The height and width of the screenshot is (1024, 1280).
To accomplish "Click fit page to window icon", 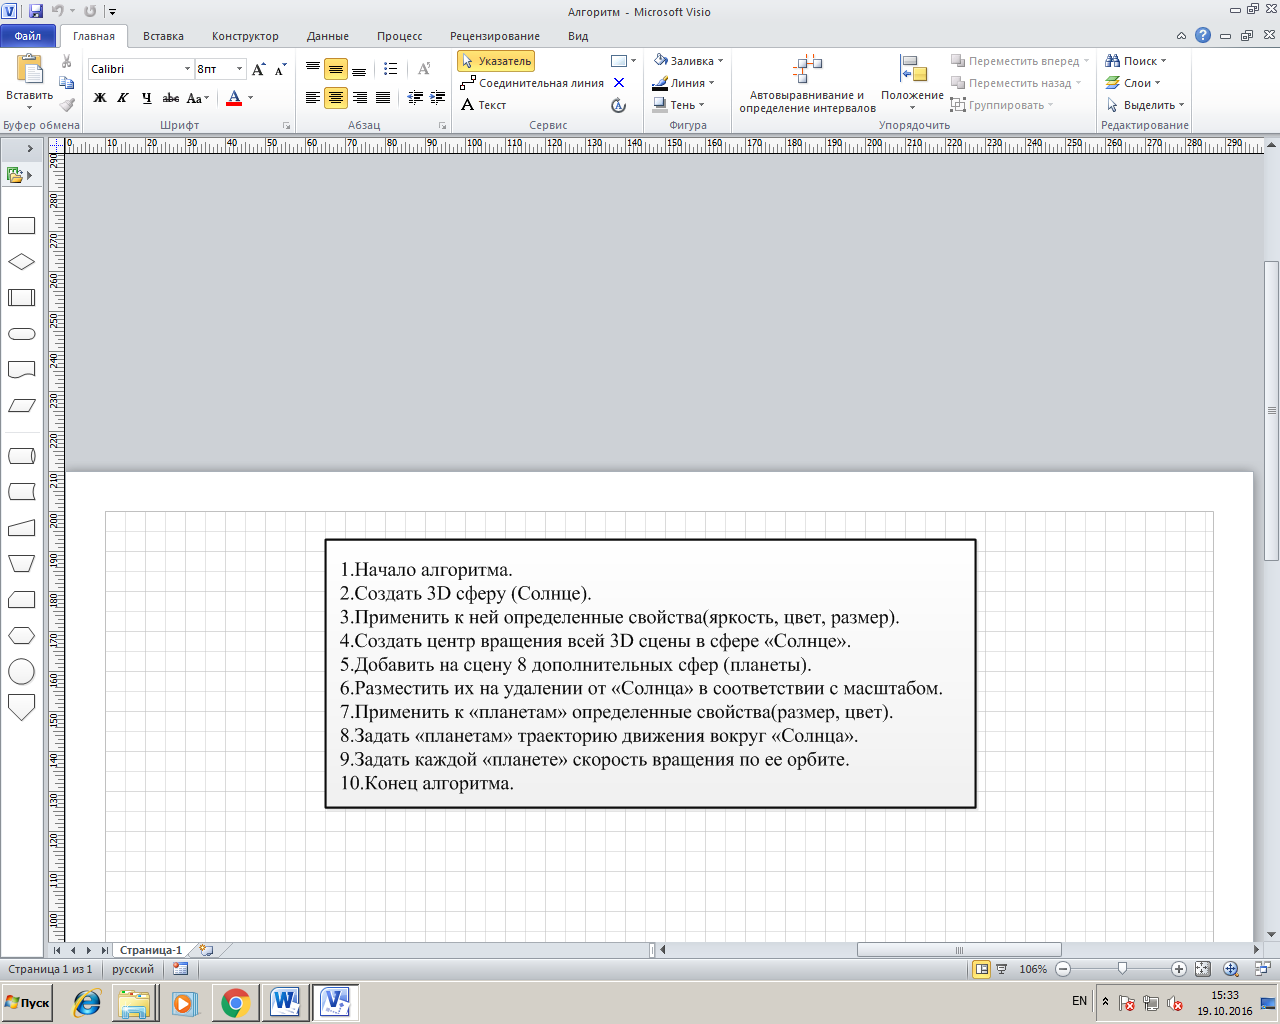I will click(x=1203, y=969).
